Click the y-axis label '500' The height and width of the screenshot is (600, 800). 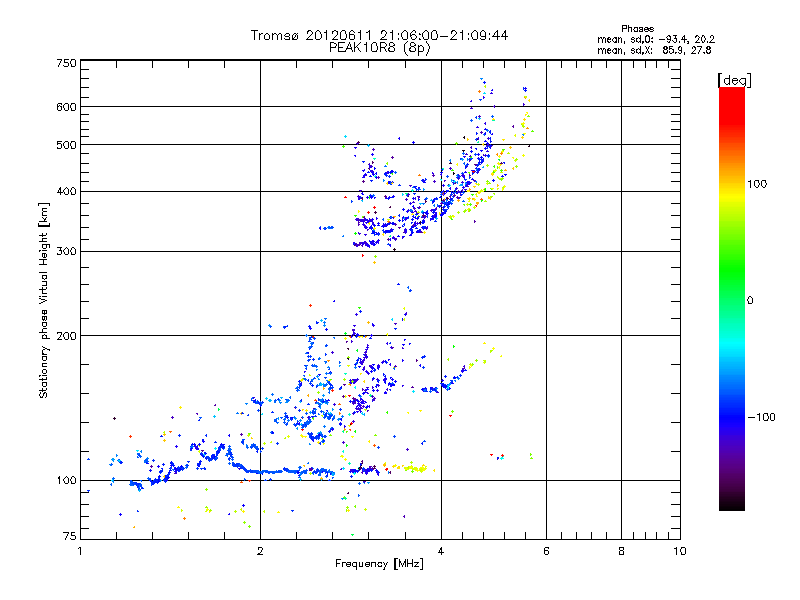66,145
